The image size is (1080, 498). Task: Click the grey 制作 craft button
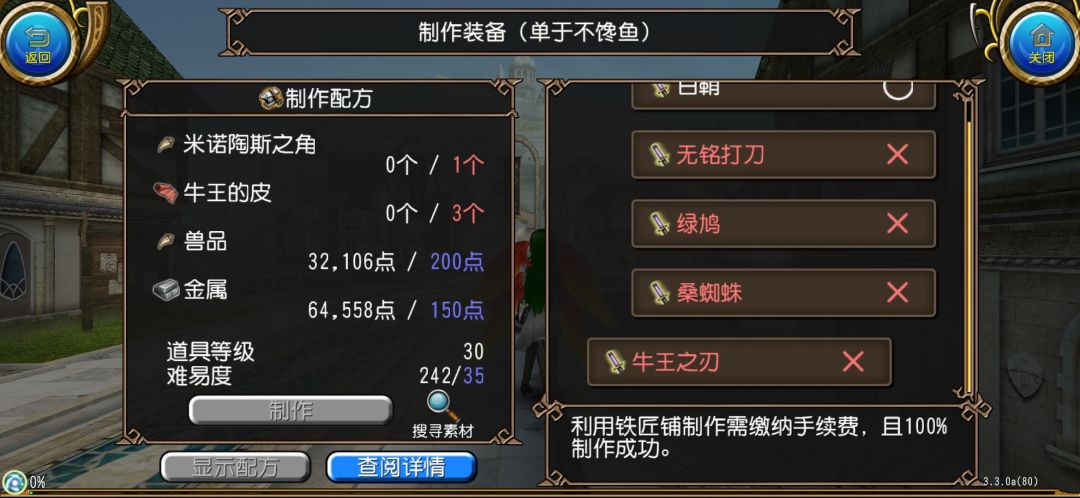click(291, 411)
